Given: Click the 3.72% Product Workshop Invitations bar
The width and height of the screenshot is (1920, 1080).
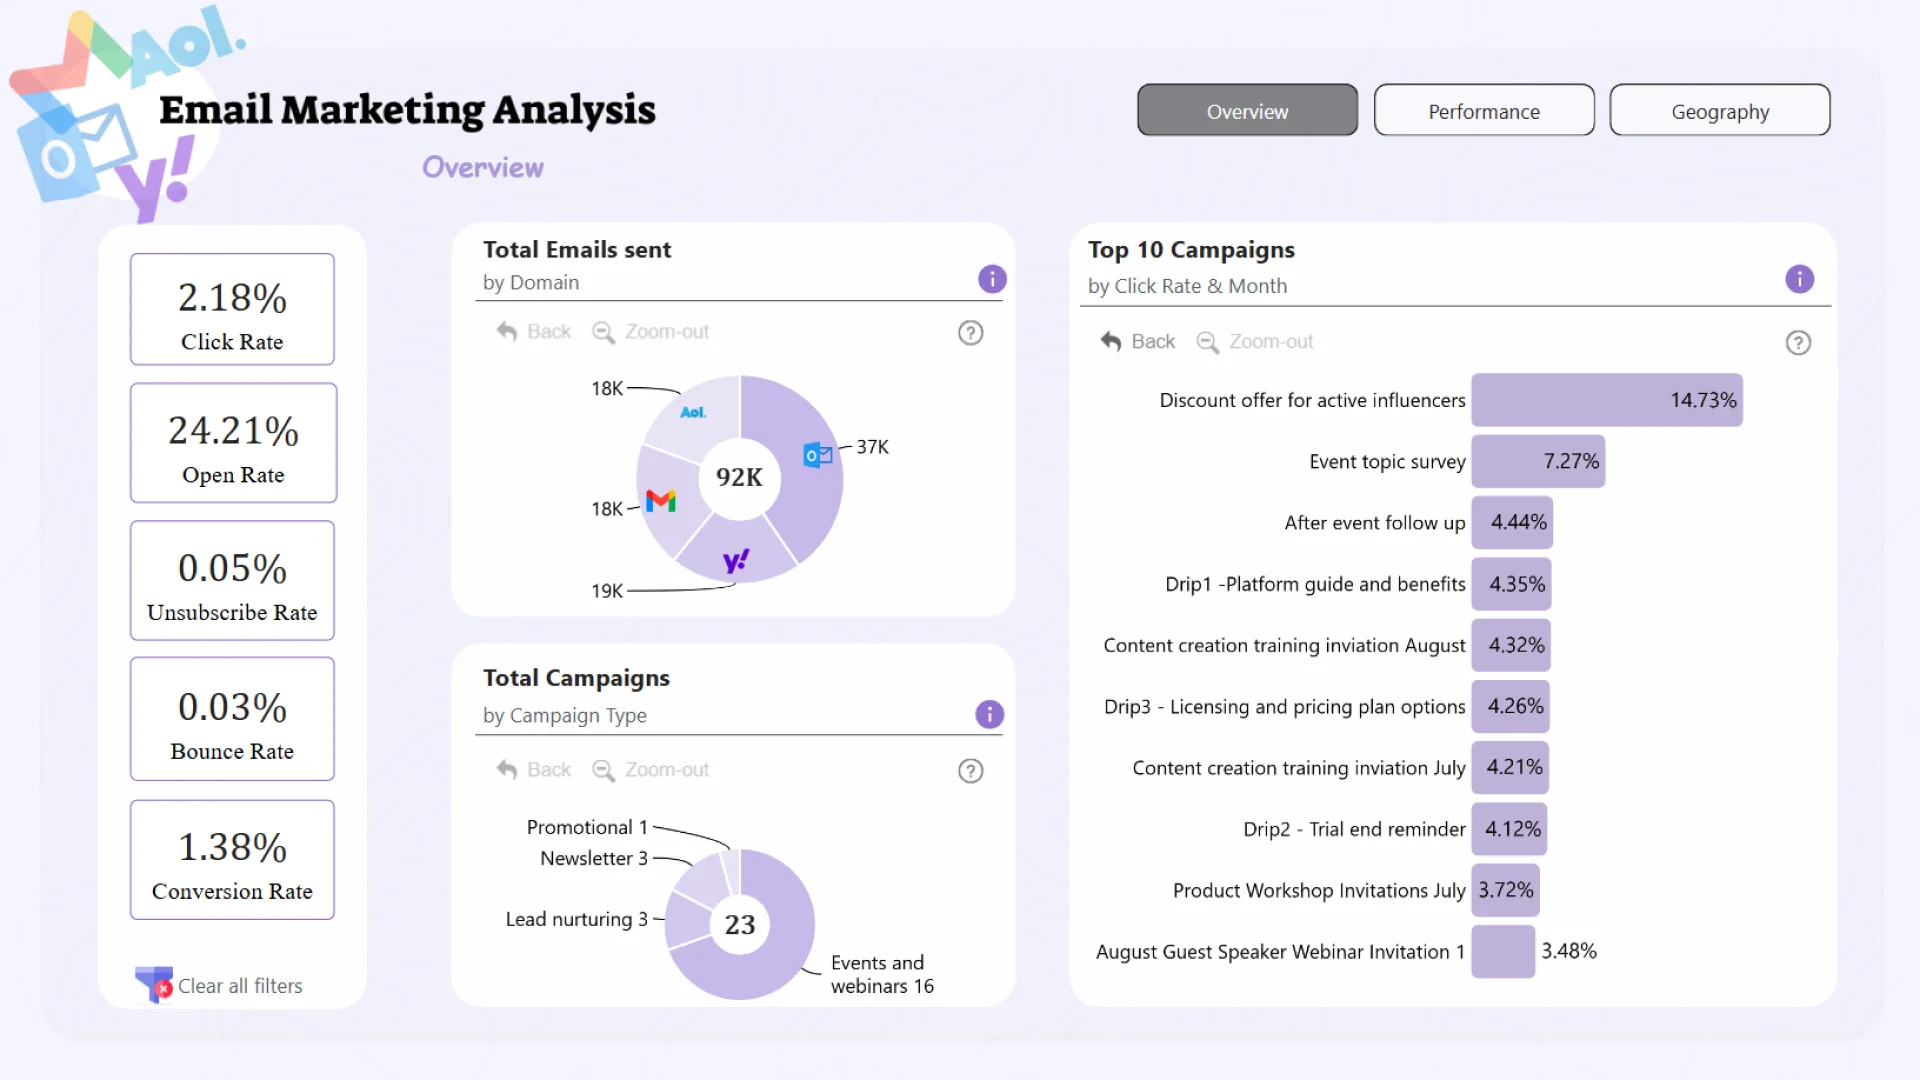Looking at the screenshot, I should tap(1505, 890).
